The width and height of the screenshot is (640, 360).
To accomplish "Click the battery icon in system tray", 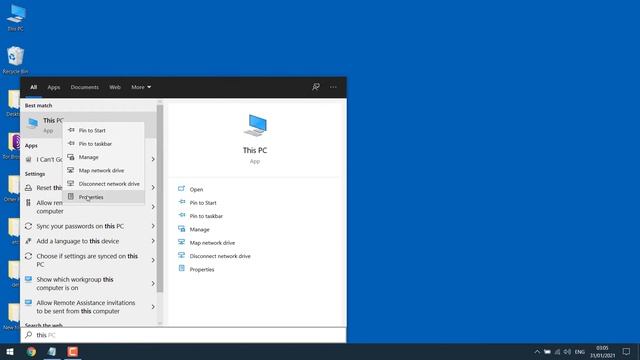I will point(547,351).
